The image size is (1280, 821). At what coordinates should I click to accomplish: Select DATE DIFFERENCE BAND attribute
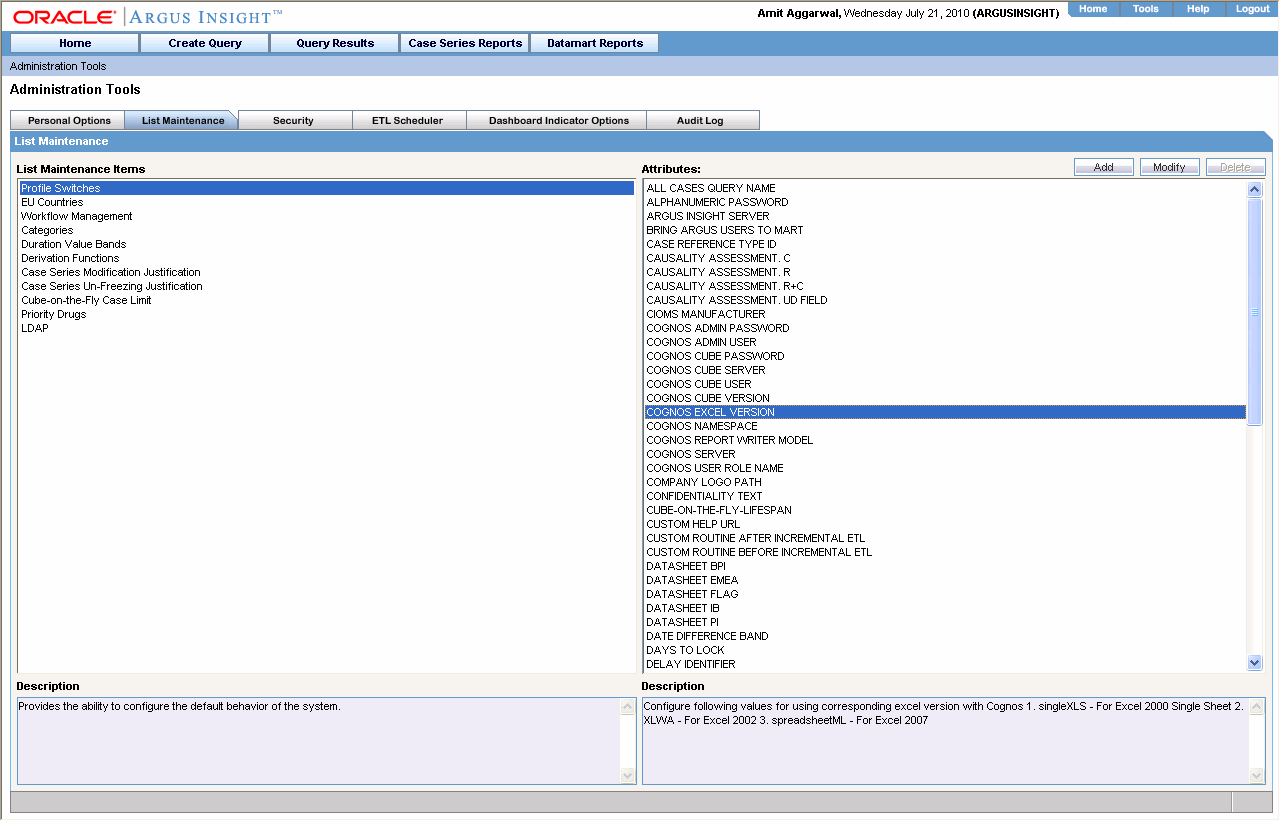point(945,636)
